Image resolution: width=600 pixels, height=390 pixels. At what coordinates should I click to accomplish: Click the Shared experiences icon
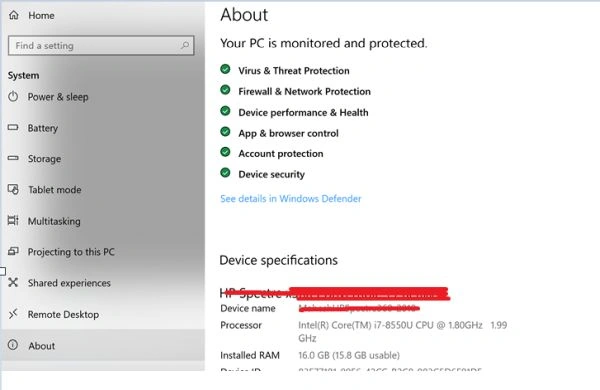13,282
